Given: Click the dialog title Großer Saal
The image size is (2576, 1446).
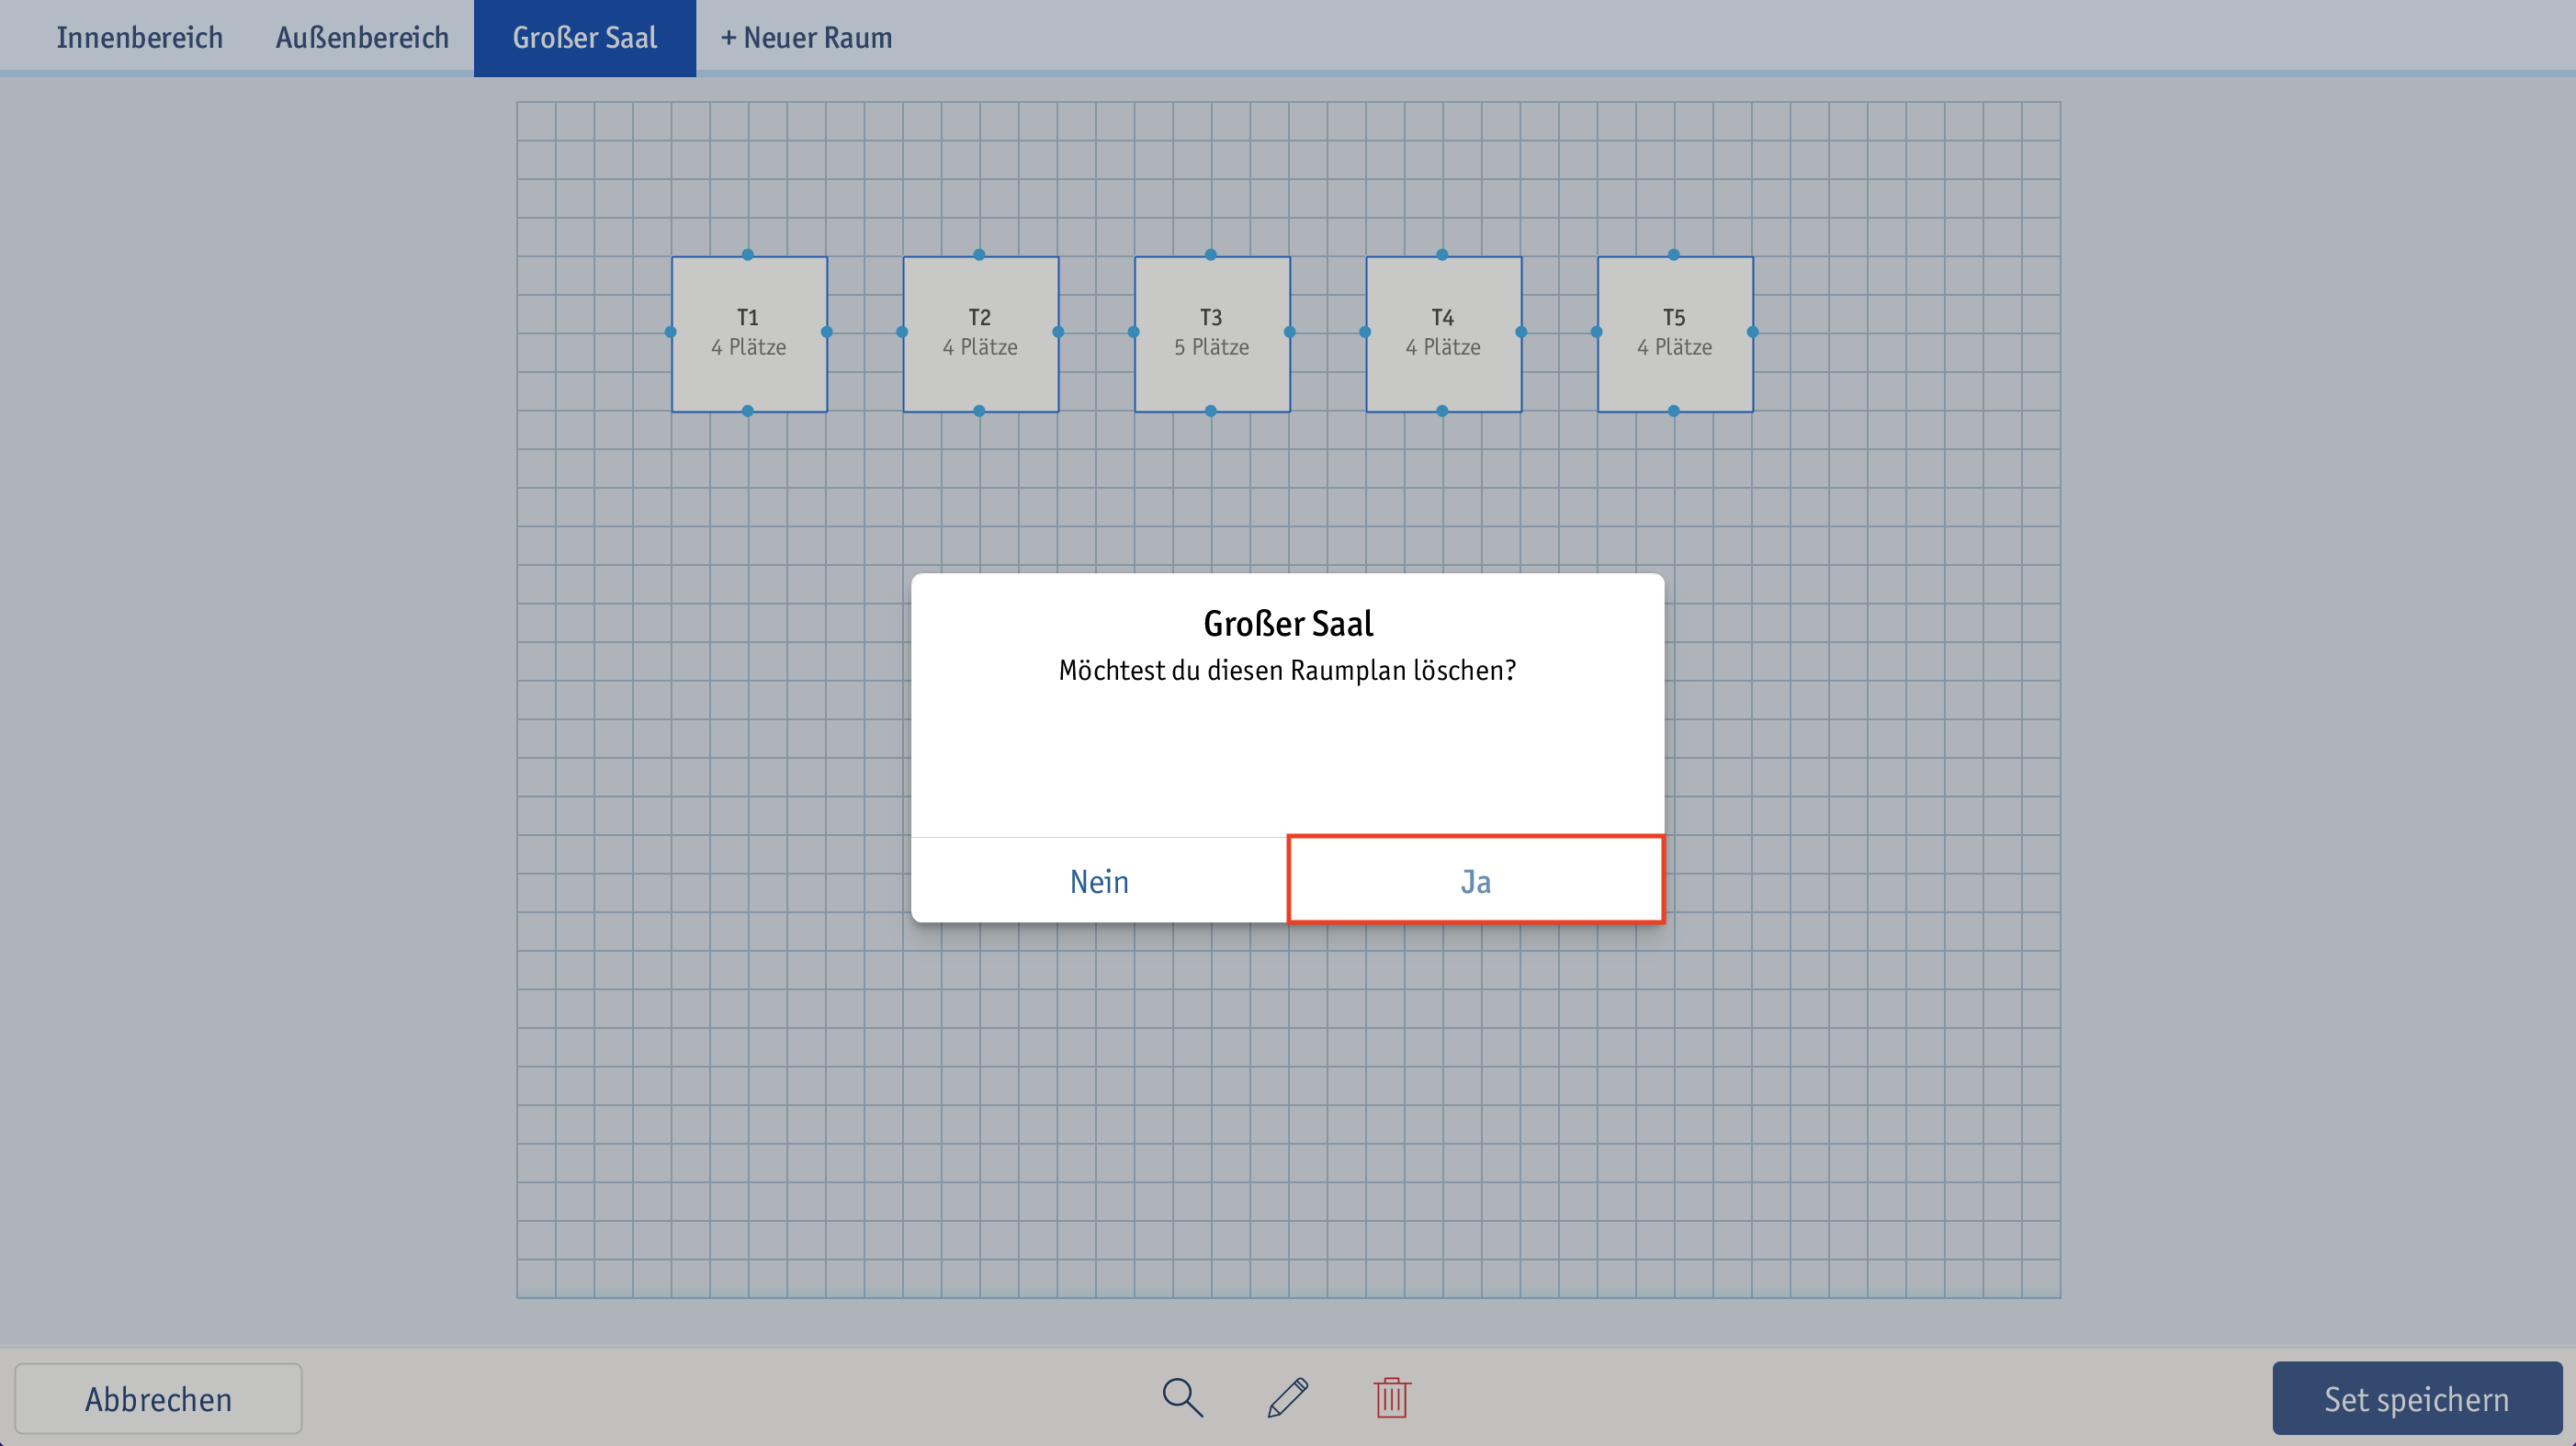Looking at the screenshot, I should [x=1288, y=623].
